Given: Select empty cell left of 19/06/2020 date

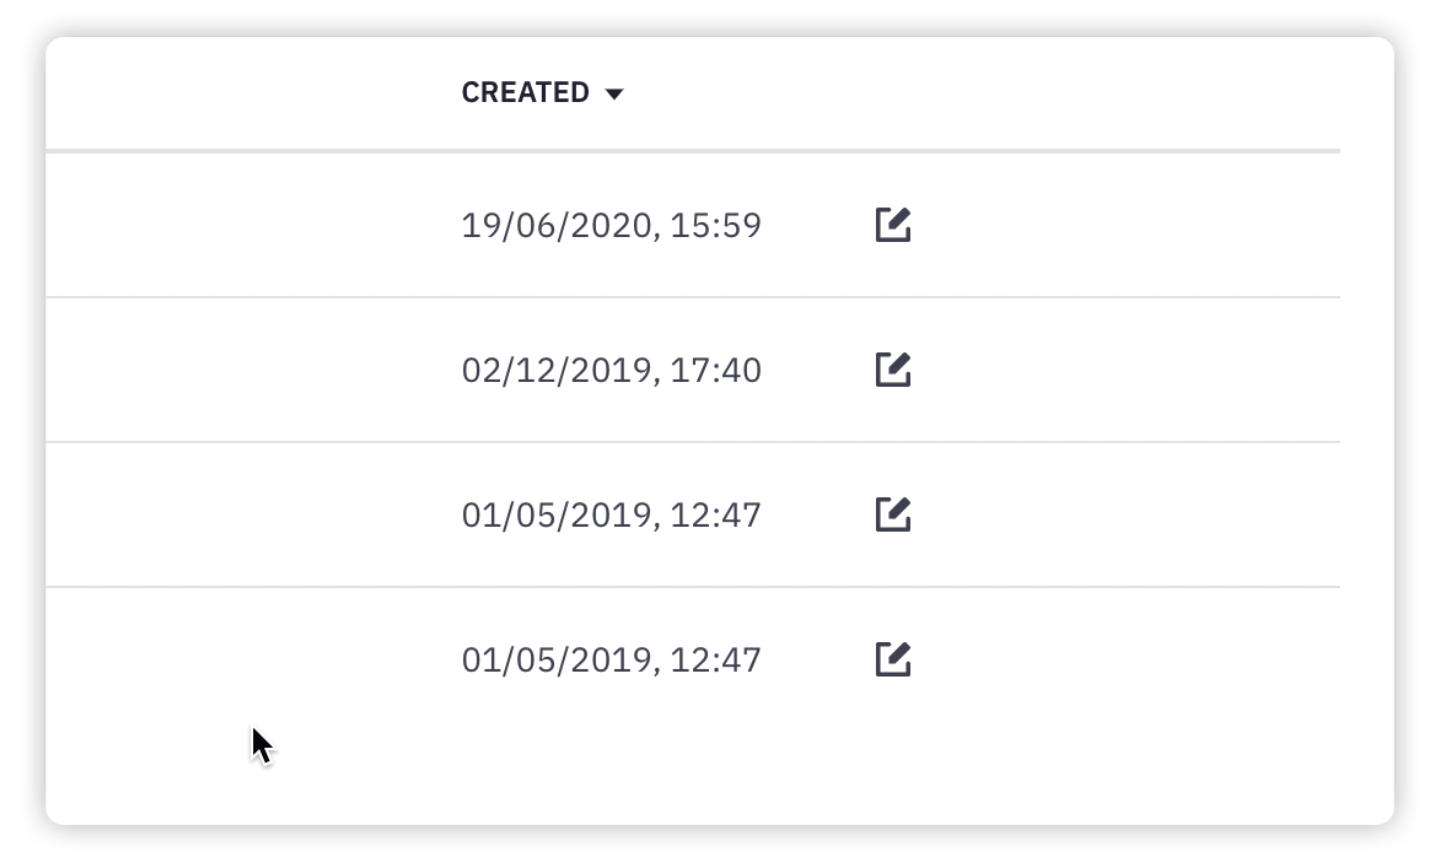Looking at the screenshot, I should coord(250,225).
